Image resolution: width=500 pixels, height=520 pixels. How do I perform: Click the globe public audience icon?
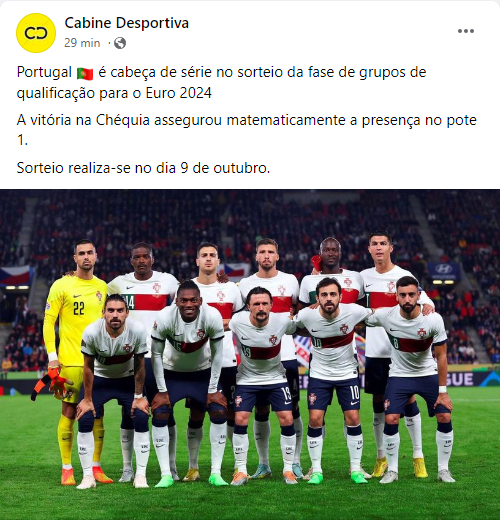tap(120, 43)
